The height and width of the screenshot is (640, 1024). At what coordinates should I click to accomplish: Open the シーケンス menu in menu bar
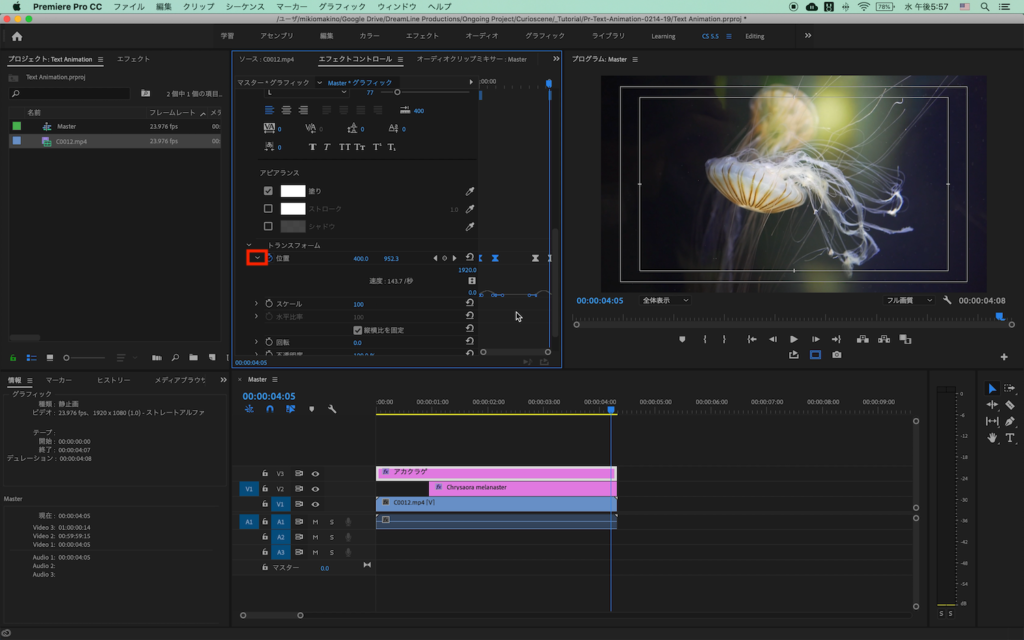pyautogui.click(x=245, y=7)
